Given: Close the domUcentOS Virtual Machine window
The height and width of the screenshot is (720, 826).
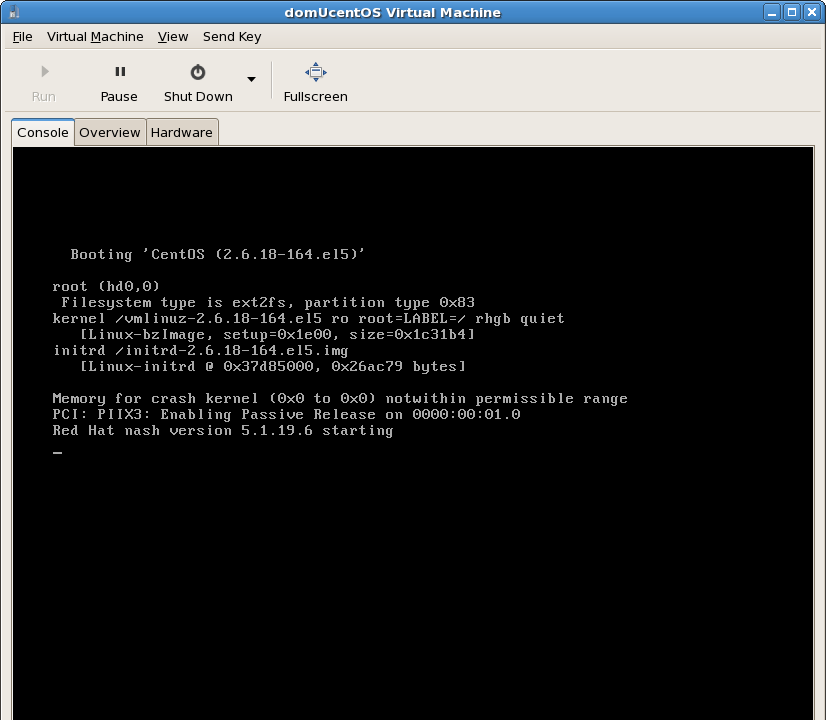Looking at the screenshot, I should click(x=811, y=12).
